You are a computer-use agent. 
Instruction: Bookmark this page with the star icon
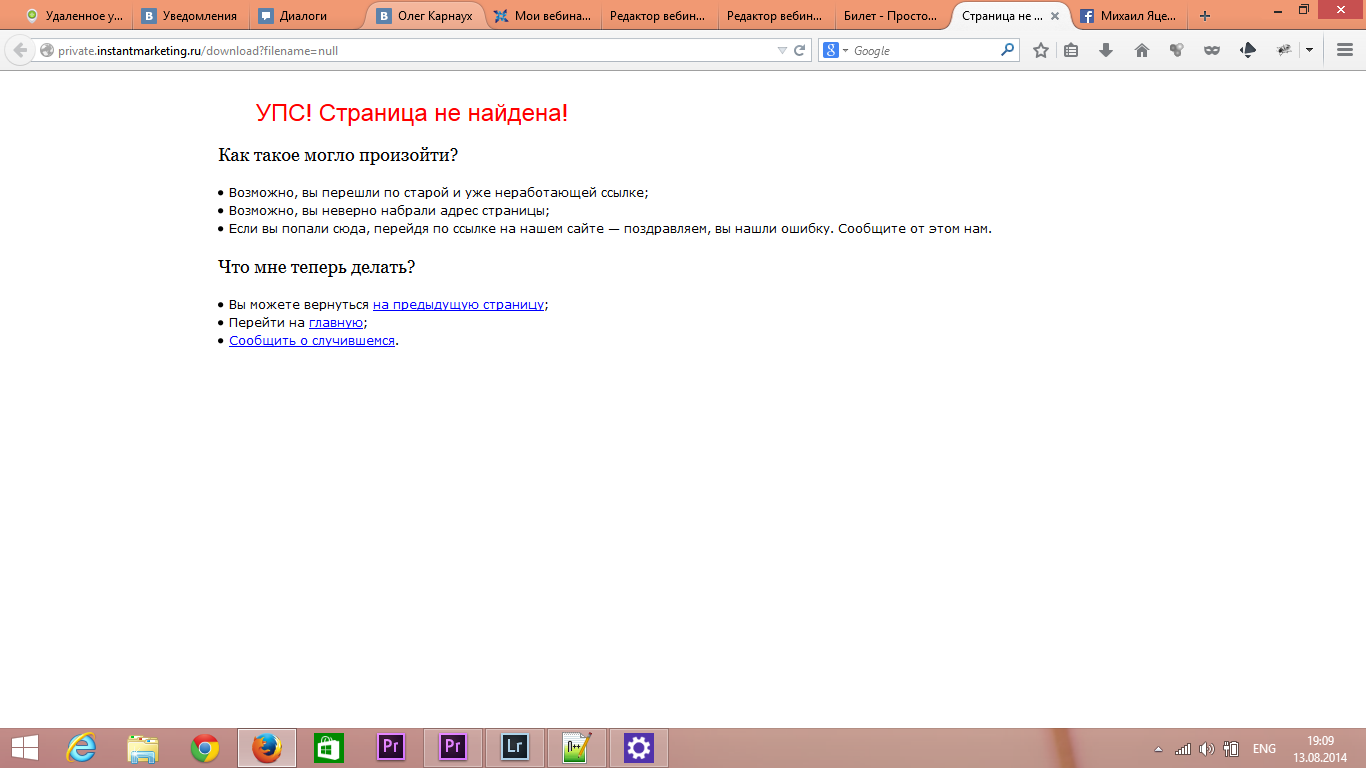(1041, 50)
